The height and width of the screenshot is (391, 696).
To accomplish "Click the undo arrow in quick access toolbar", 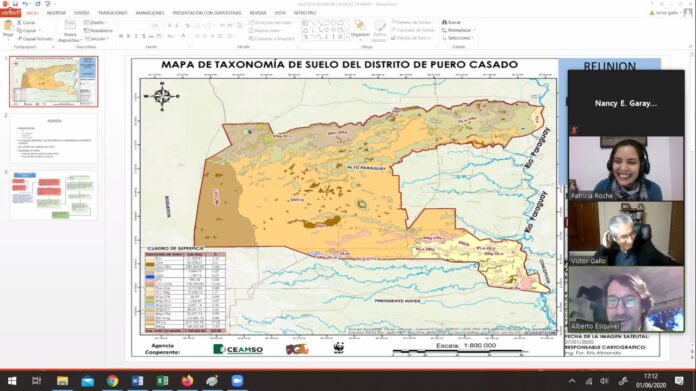I will (25, 4).
